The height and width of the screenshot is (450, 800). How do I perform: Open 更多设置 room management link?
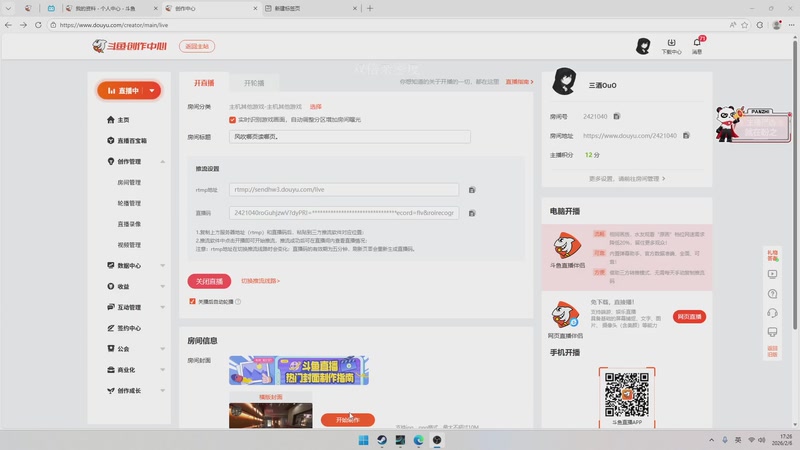click(x=627, y=179)
